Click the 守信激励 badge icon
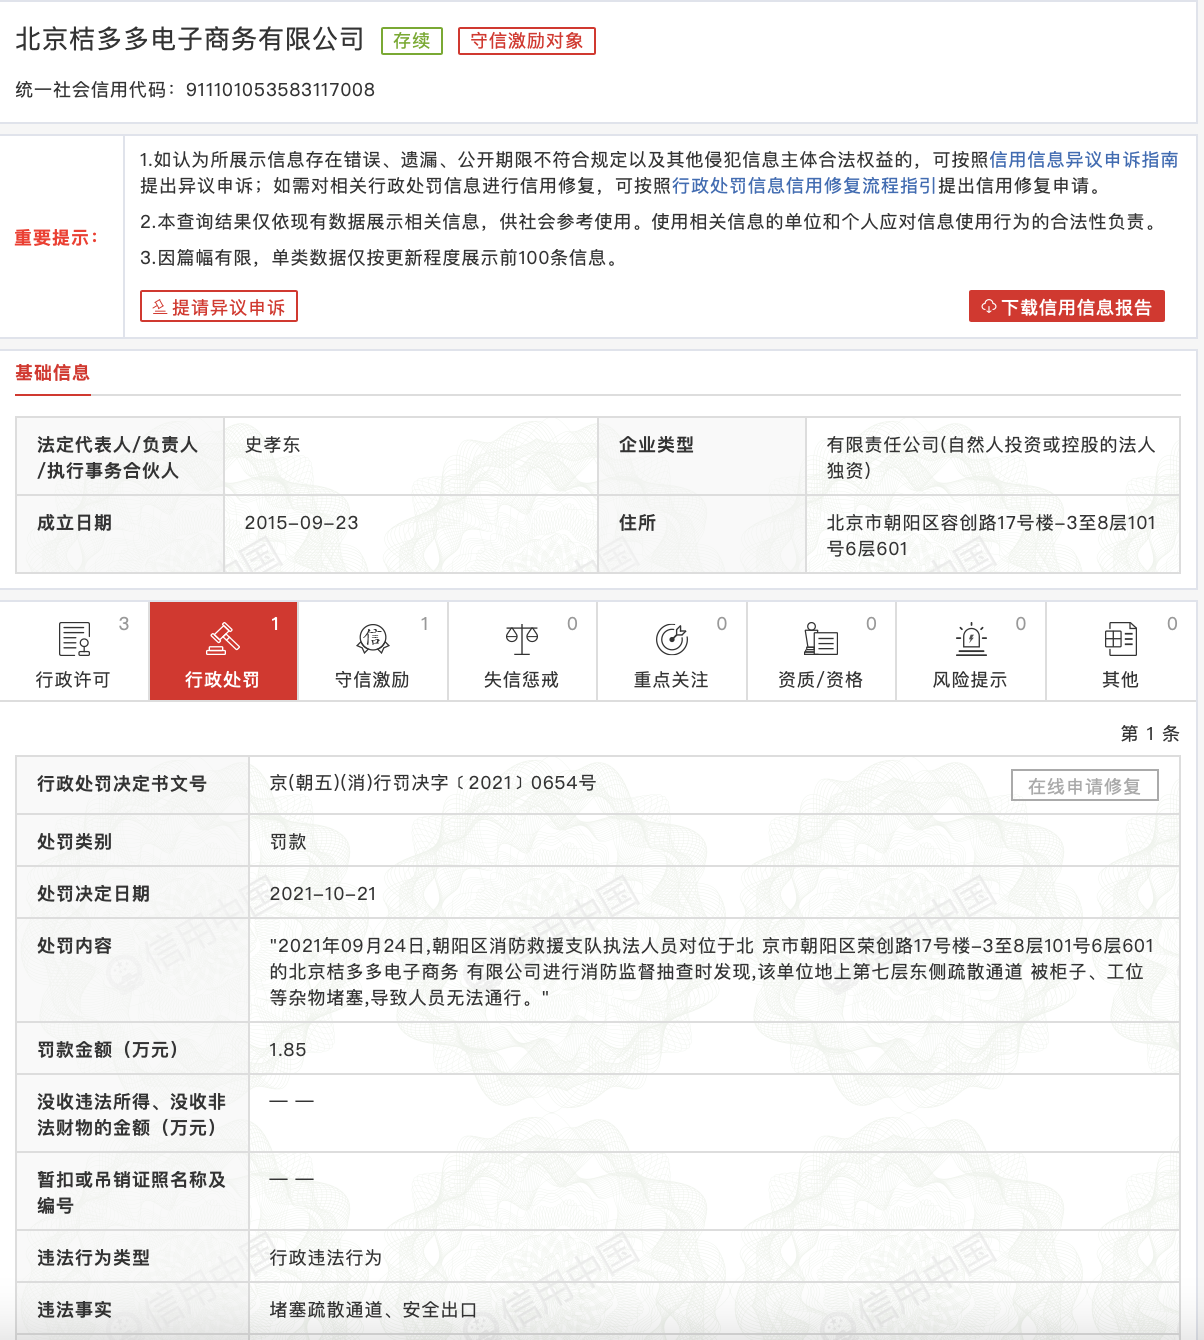This screenshot has width=1204, height=1340. pos(372,638)
